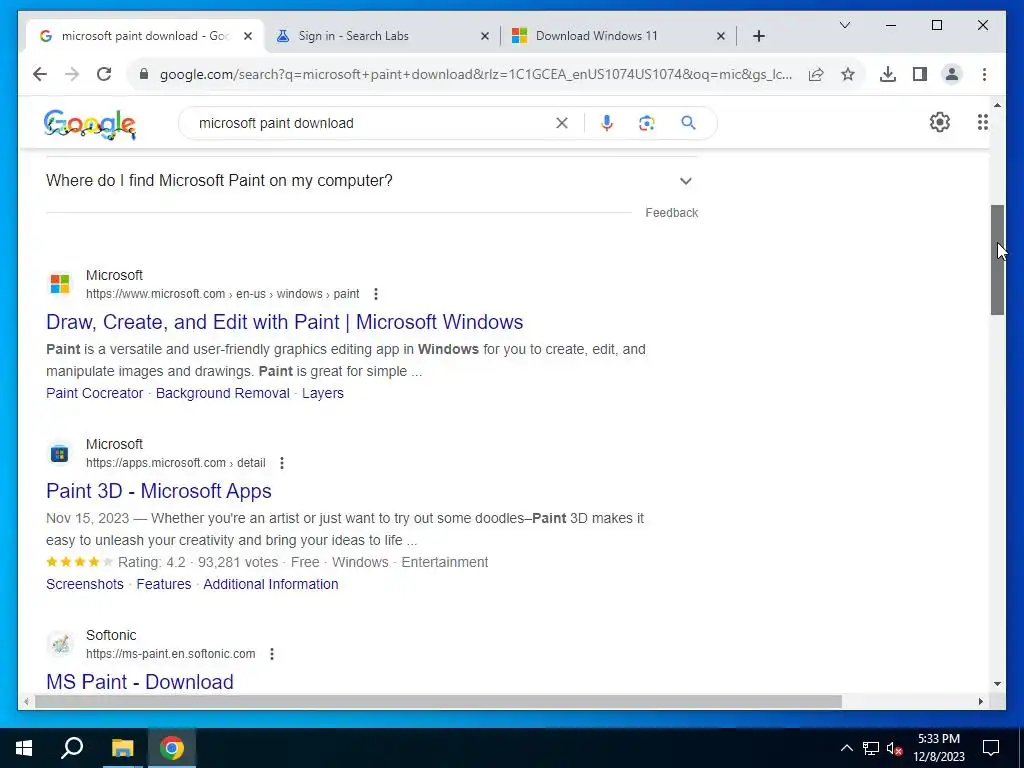This screenshot has width=1024, height=768.
Task: Click the scroll-right arrow of horizontal scrollbar
Action: (x=981, y=701)
